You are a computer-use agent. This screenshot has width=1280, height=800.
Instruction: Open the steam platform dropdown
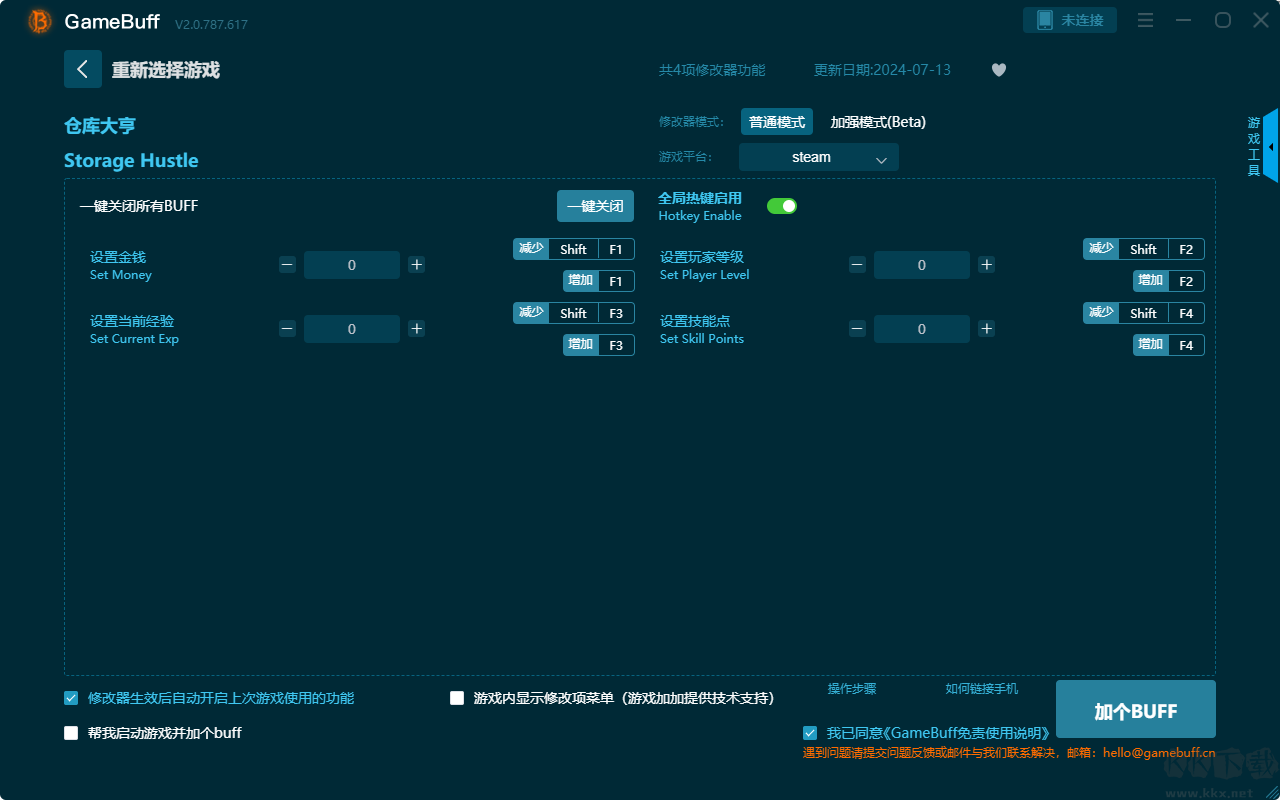coord(819,157)
